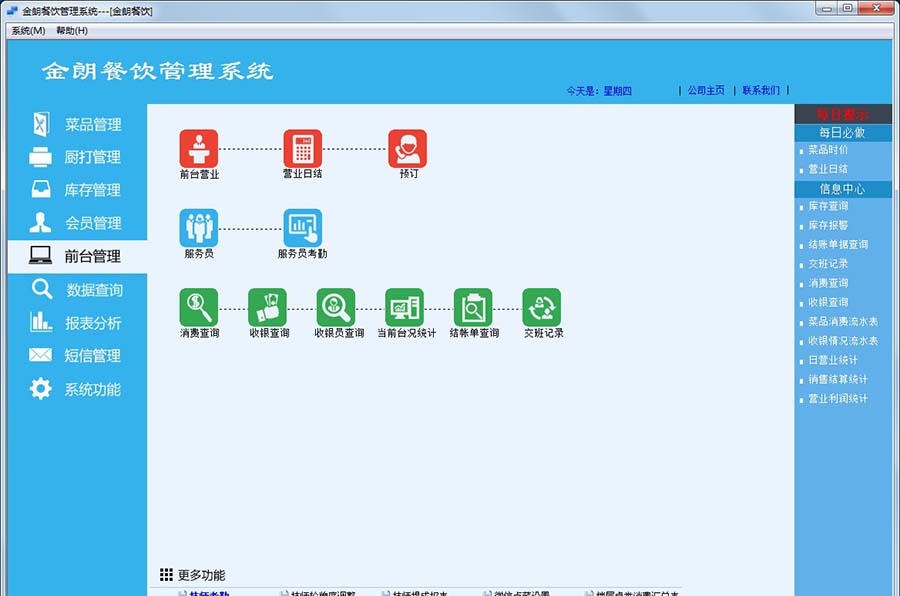Open the 前台营业 front desk operation icon

click(198, 147)
